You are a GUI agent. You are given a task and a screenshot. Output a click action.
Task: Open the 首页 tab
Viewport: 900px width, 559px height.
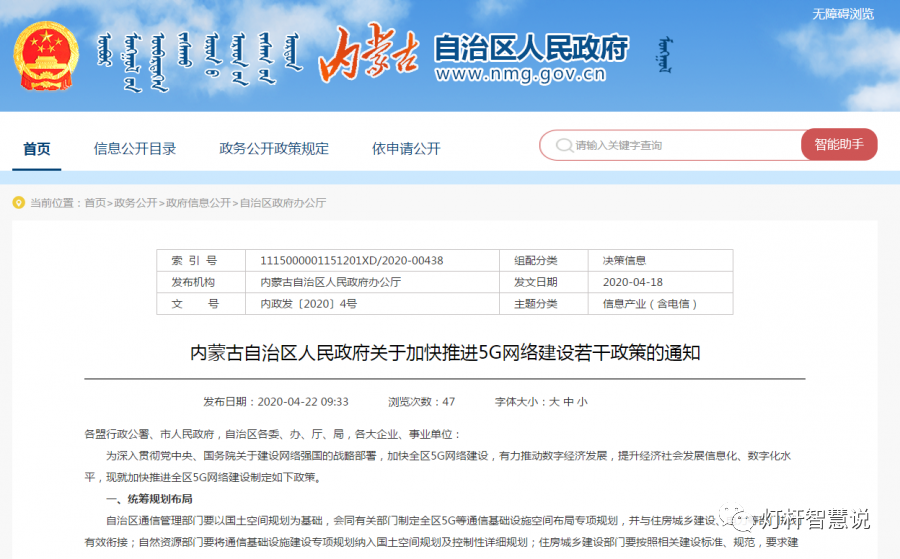[37, 149]
